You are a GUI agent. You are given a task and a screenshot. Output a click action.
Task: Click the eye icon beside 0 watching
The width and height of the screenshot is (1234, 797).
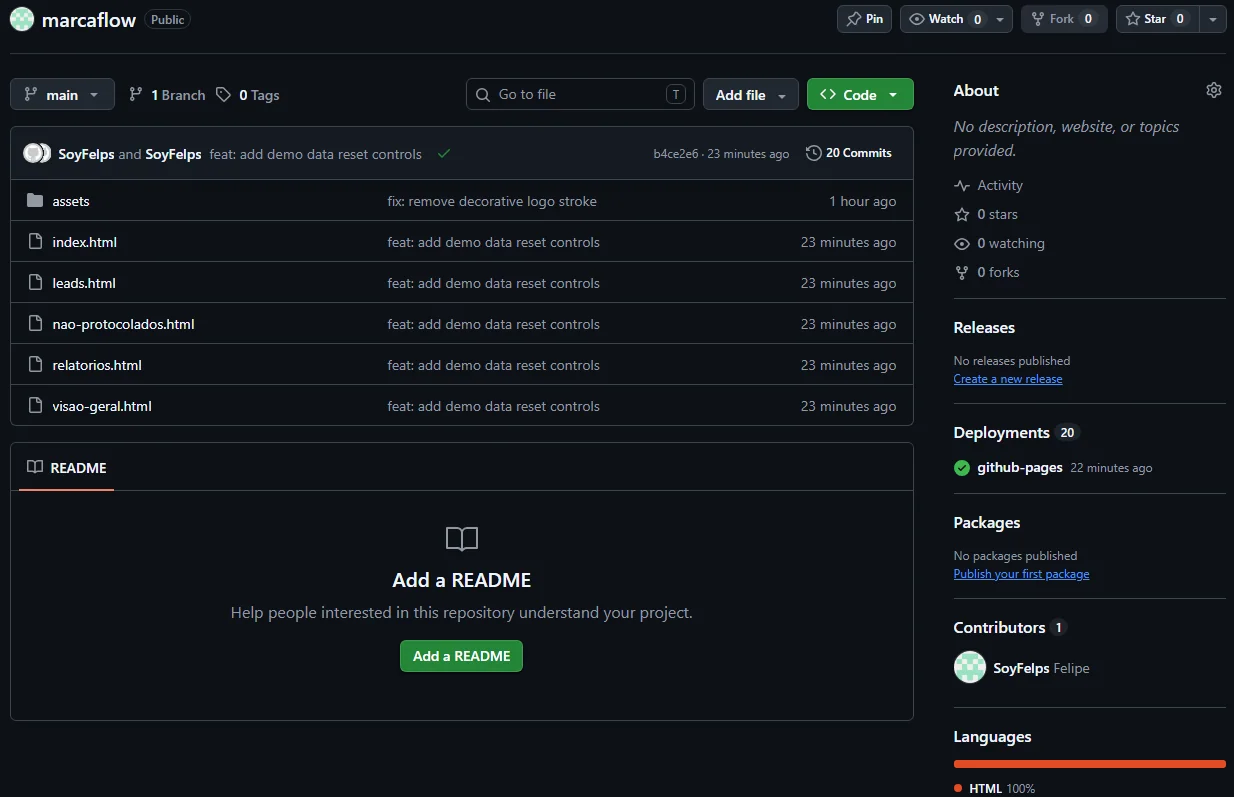(x=962, y=243)
